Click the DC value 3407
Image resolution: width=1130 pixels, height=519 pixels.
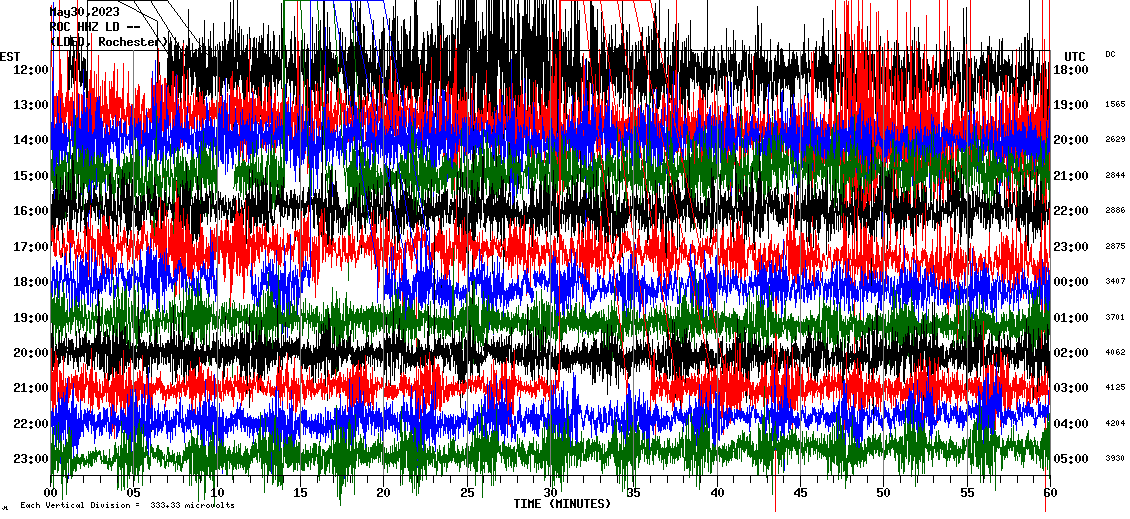point(1115,282)
